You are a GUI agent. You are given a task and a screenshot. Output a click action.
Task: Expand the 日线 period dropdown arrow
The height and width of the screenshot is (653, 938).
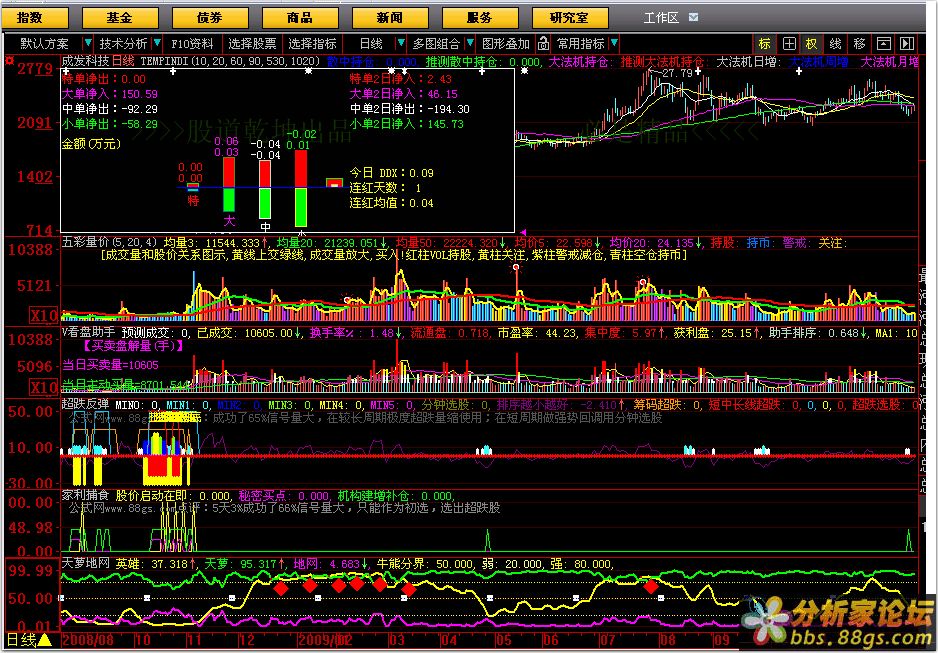coord(401,43)
